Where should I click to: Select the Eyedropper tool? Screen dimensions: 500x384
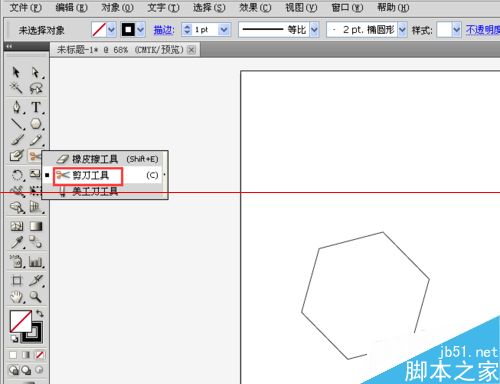point(17,242)
